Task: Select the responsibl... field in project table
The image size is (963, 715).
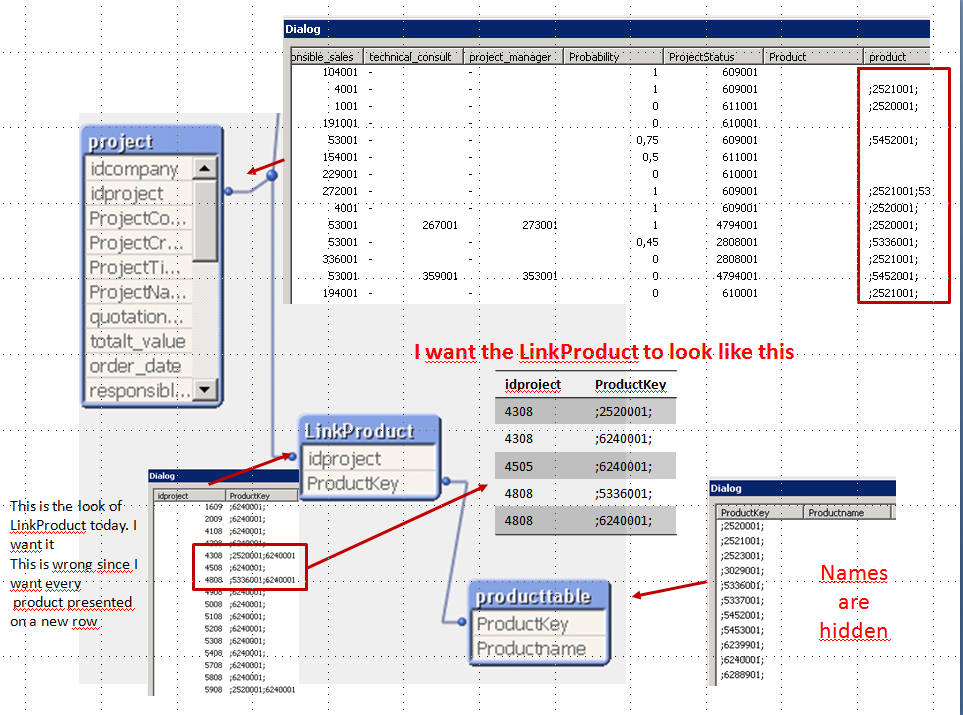Action: pyautogui.click(x=139, y=390)
